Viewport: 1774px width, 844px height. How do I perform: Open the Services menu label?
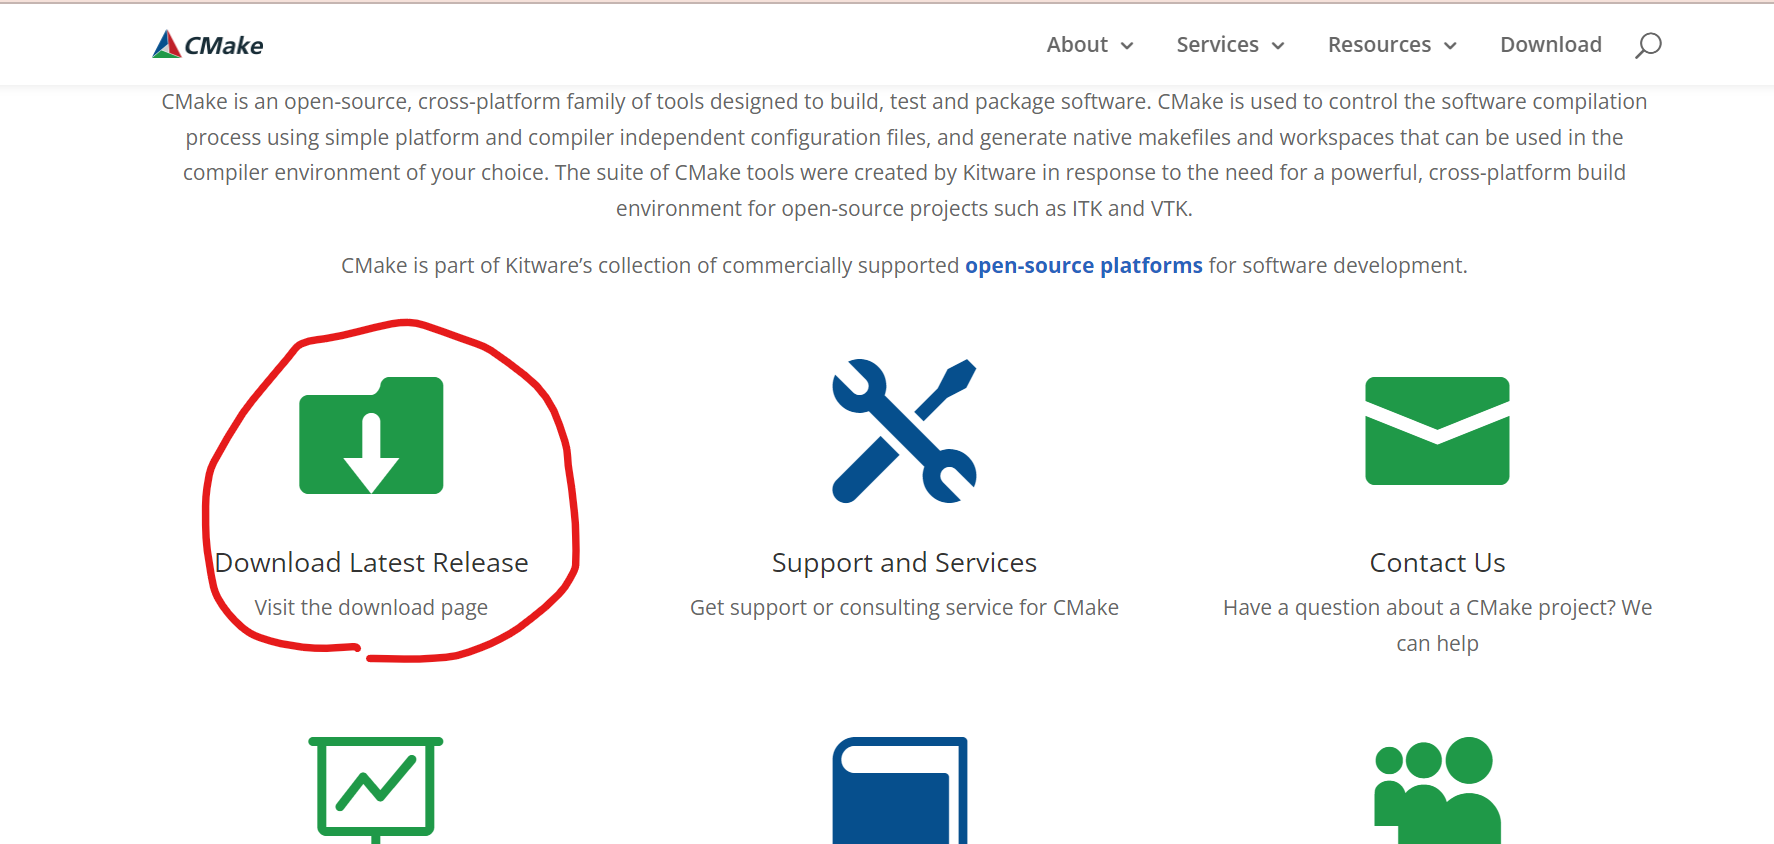(1217, 45)
